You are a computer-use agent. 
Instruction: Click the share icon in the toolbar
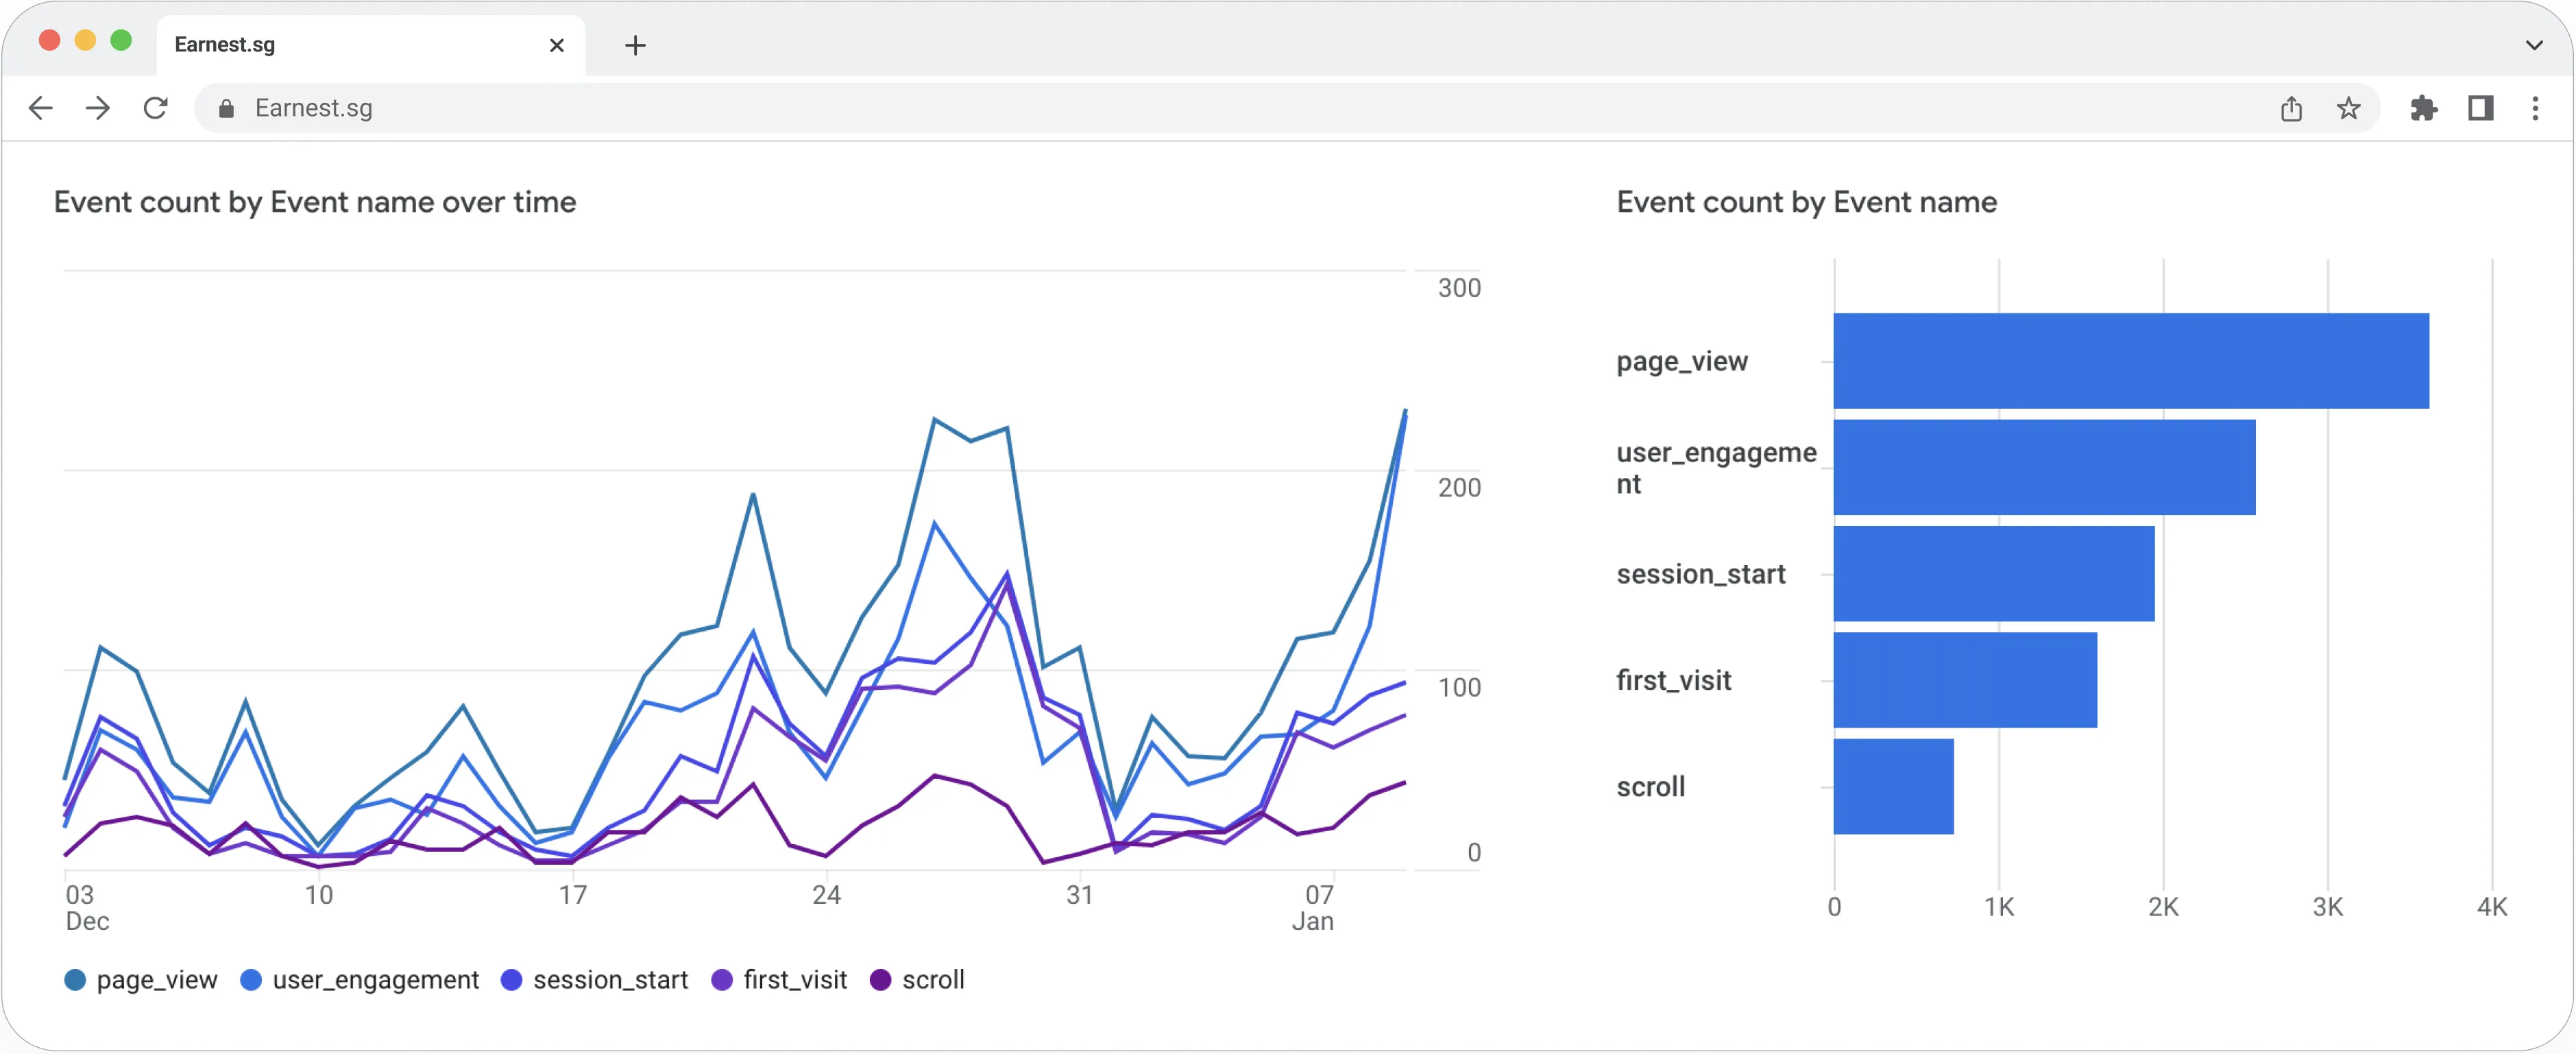pyautogui.click(x=2291, y=108)
